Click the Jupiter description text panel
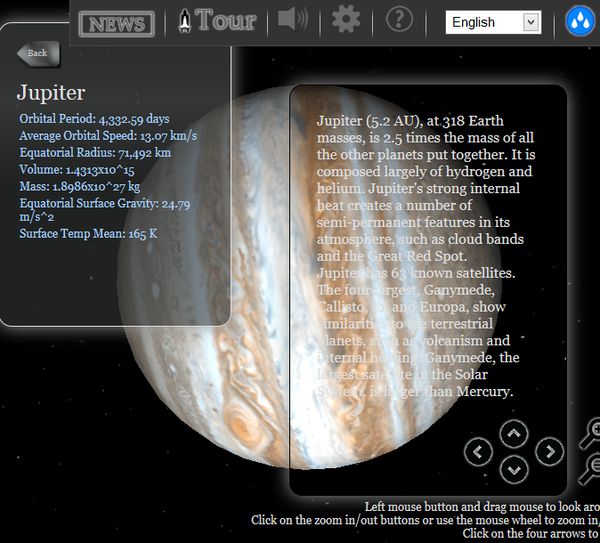600x543 pixels. click(x=428, y=290)
